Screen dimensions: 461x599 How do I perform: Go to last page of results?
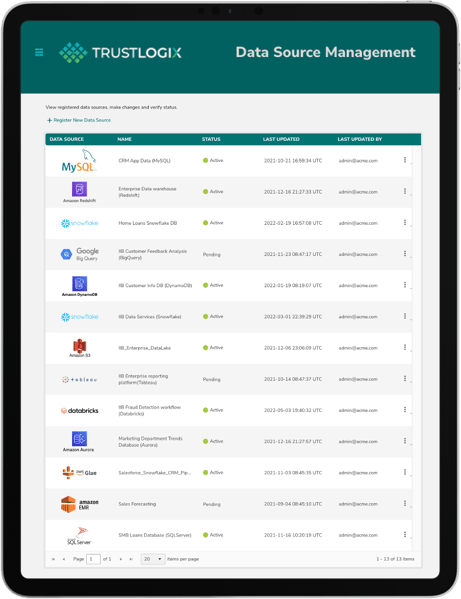[131, 559]
